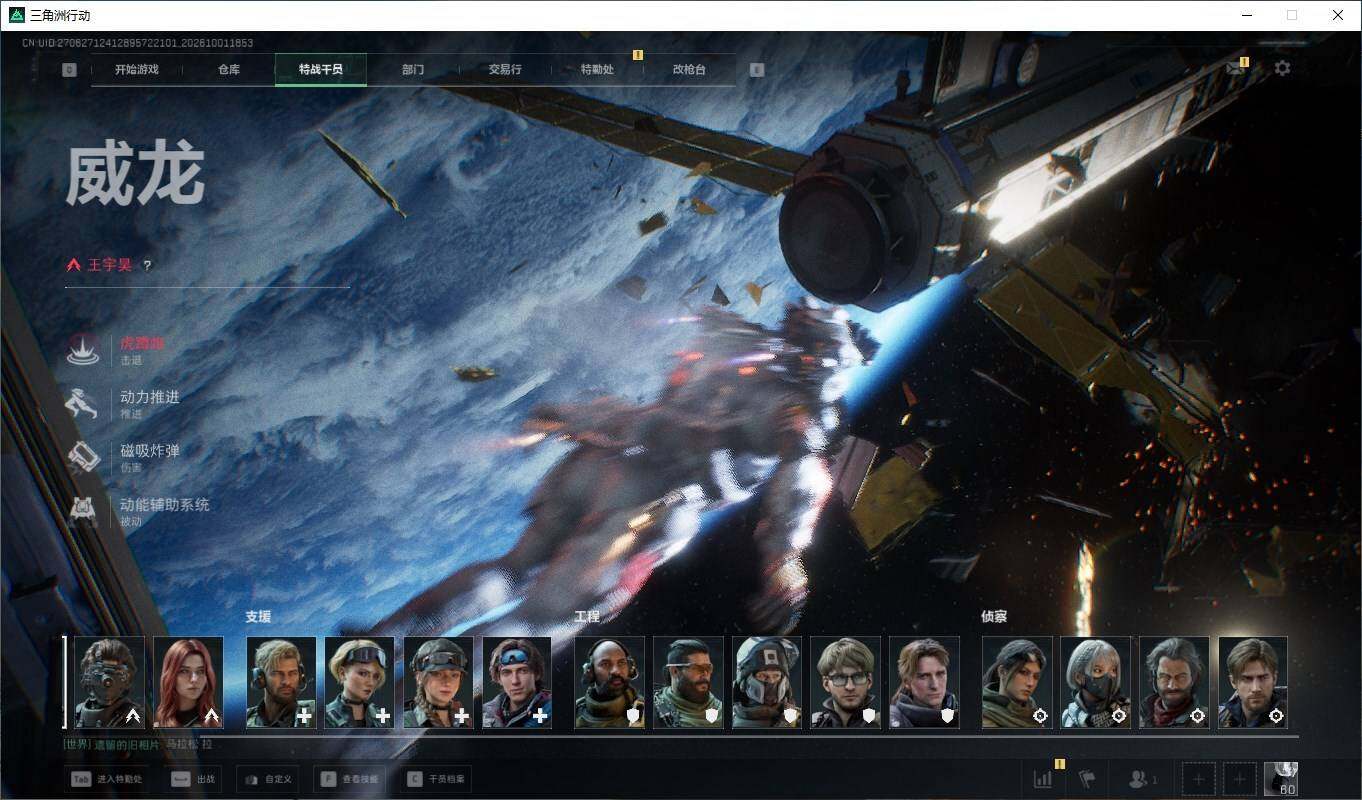
Task: Open the 仓库 tab
Action: click(x=229, y=70)
